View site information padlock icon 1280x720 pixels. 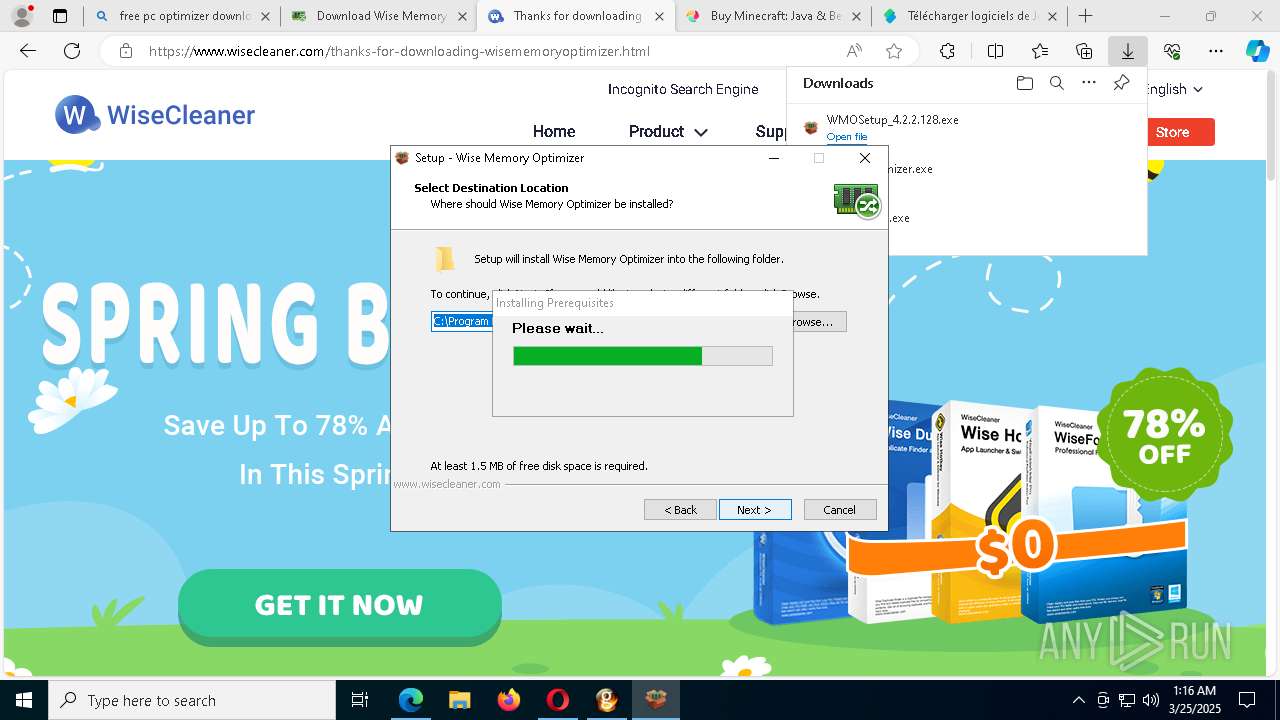[125, 52]
